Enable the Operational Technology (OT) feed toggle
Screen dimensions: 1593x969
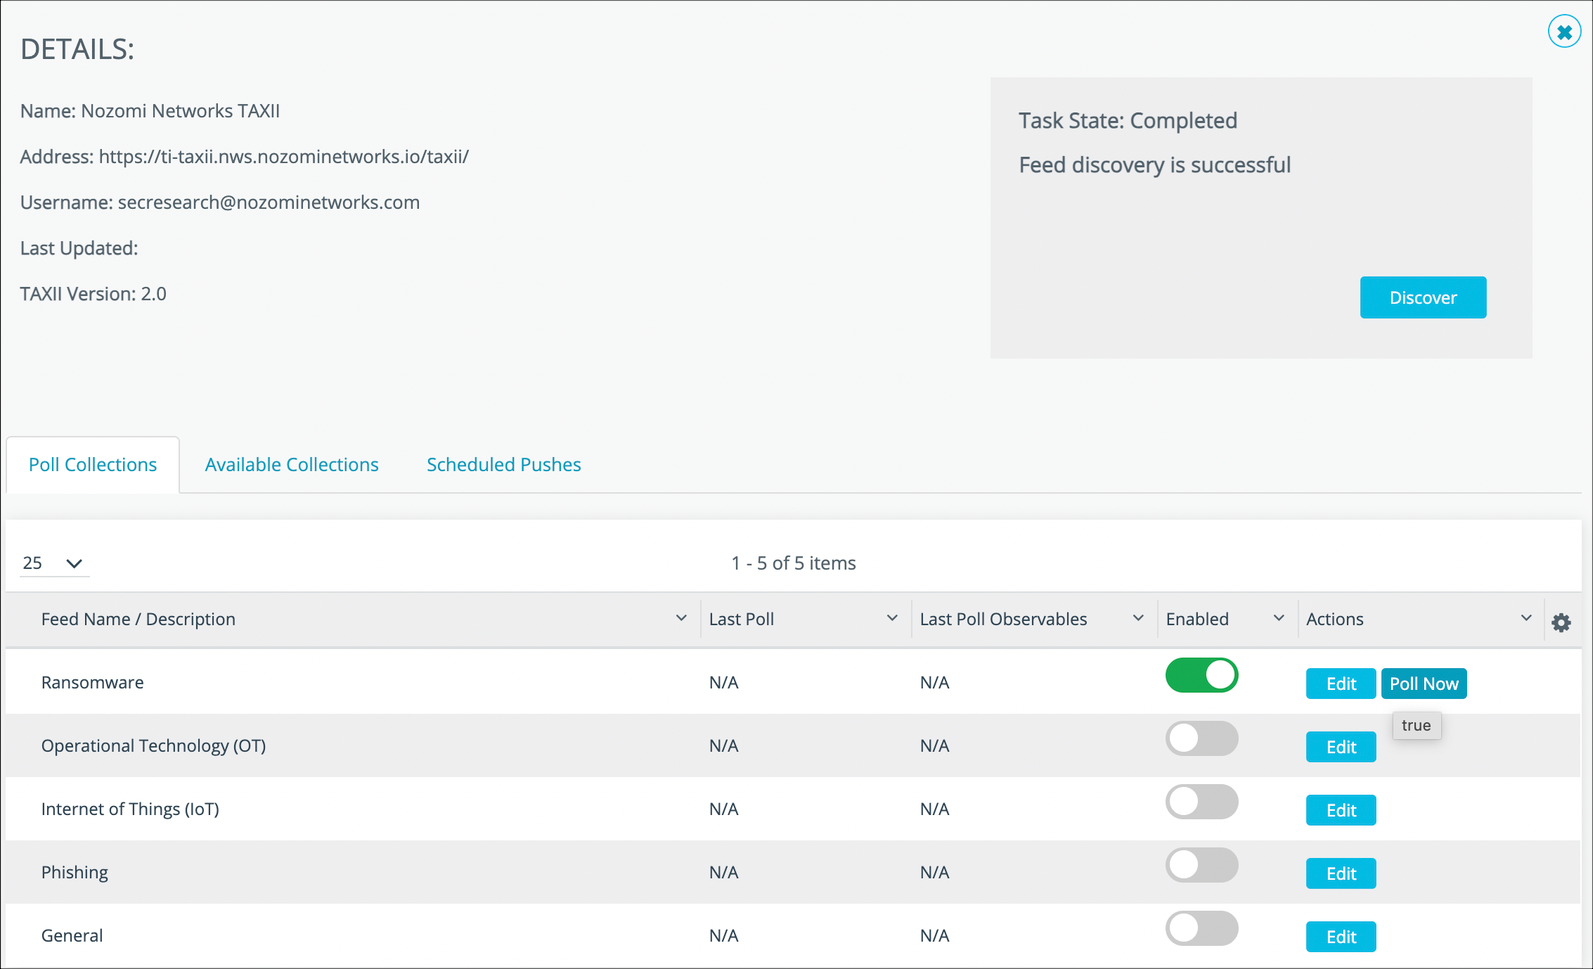tap(1202, 739)
